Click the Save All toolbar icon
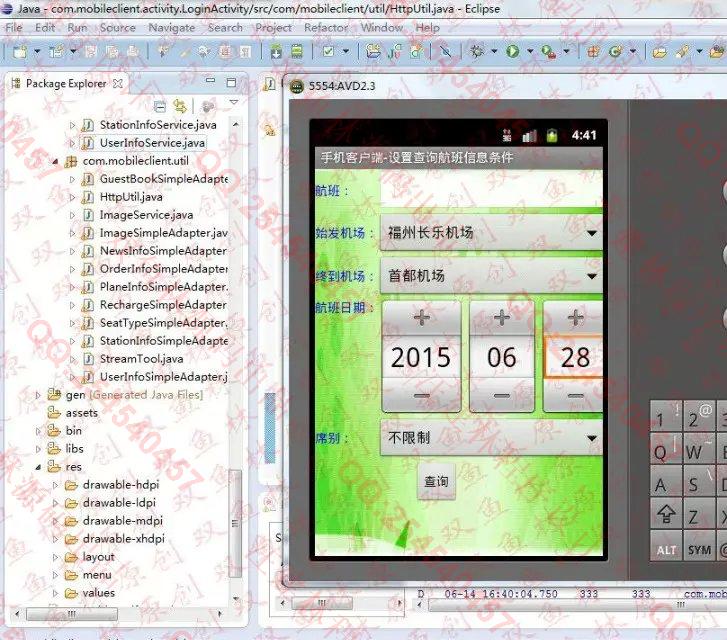Viewport: 727px width, 640px height. (112, 51)
